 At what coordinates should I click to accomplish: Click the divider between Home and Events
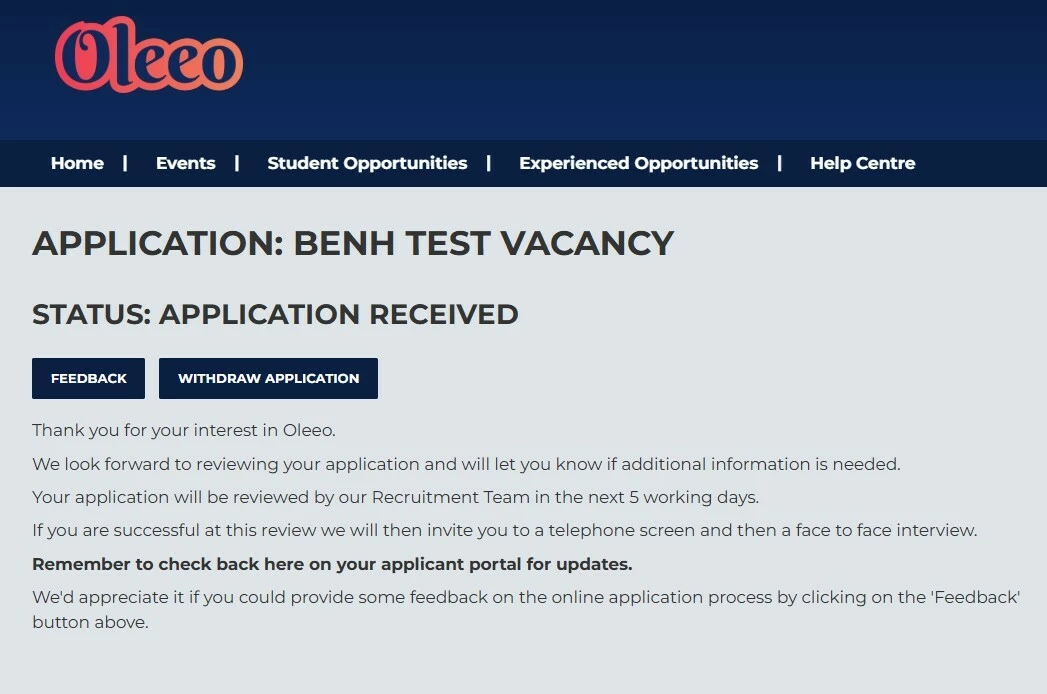(x=125, y=163)
